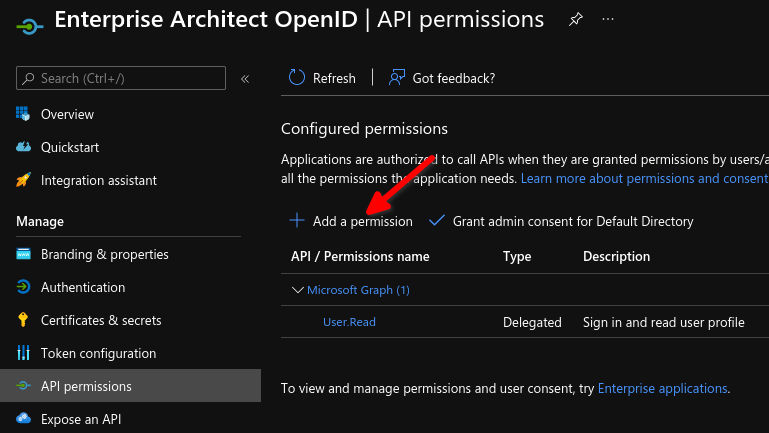Click the API / Permissions name column header
The height and width of the screenshot is (433, 769).
point(360,256)
